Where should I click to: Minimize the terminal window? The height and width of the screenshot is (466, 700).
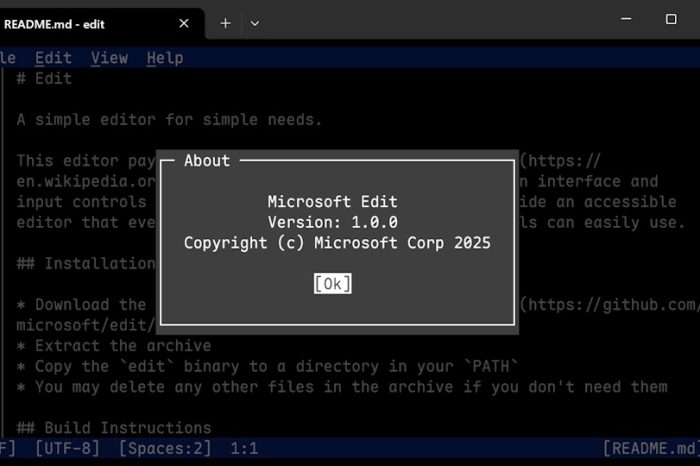(626, 19)
